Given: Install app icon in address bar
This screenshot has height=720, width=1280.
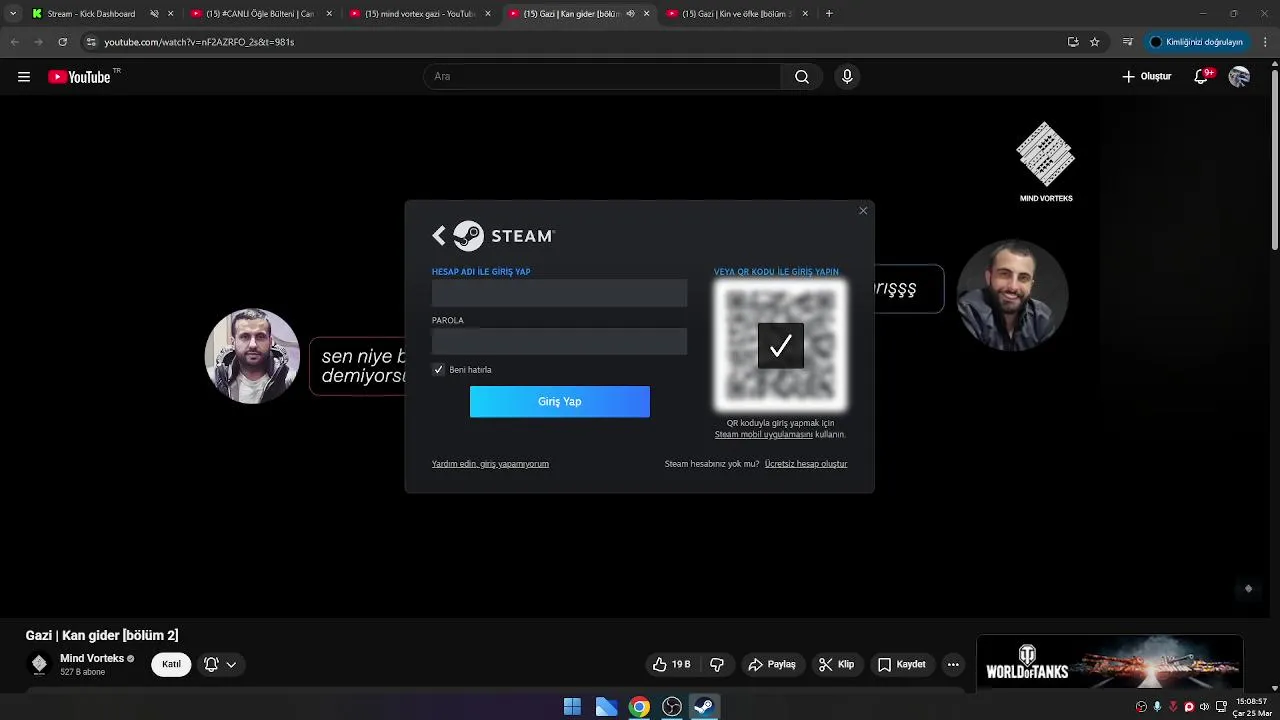Looking at the screenshot, I should point(1073,42).
